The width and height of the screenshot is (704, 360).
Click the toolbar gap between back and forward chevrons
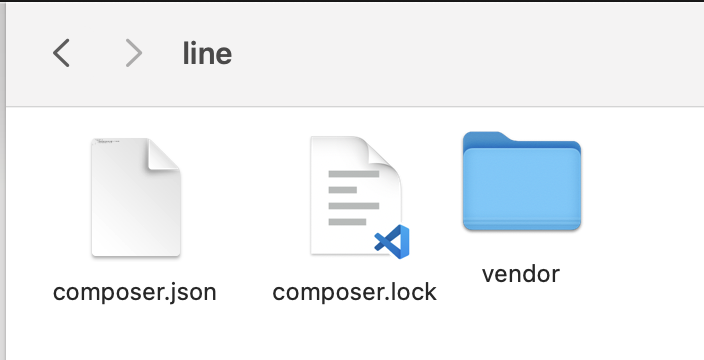(97, 53)
